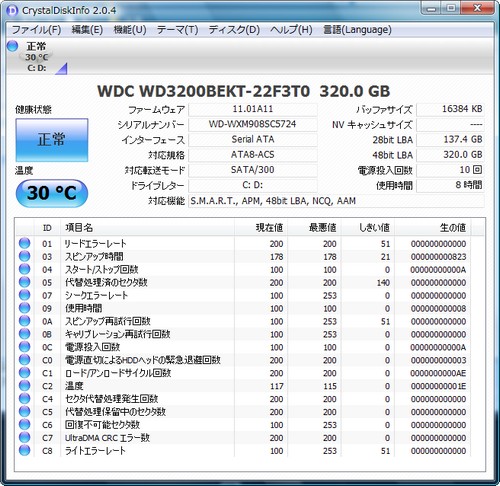Image resolution: width=500 pixels, height=486 pixels.
Task: Click the 生の値 column header
Action: coord(432,228)
